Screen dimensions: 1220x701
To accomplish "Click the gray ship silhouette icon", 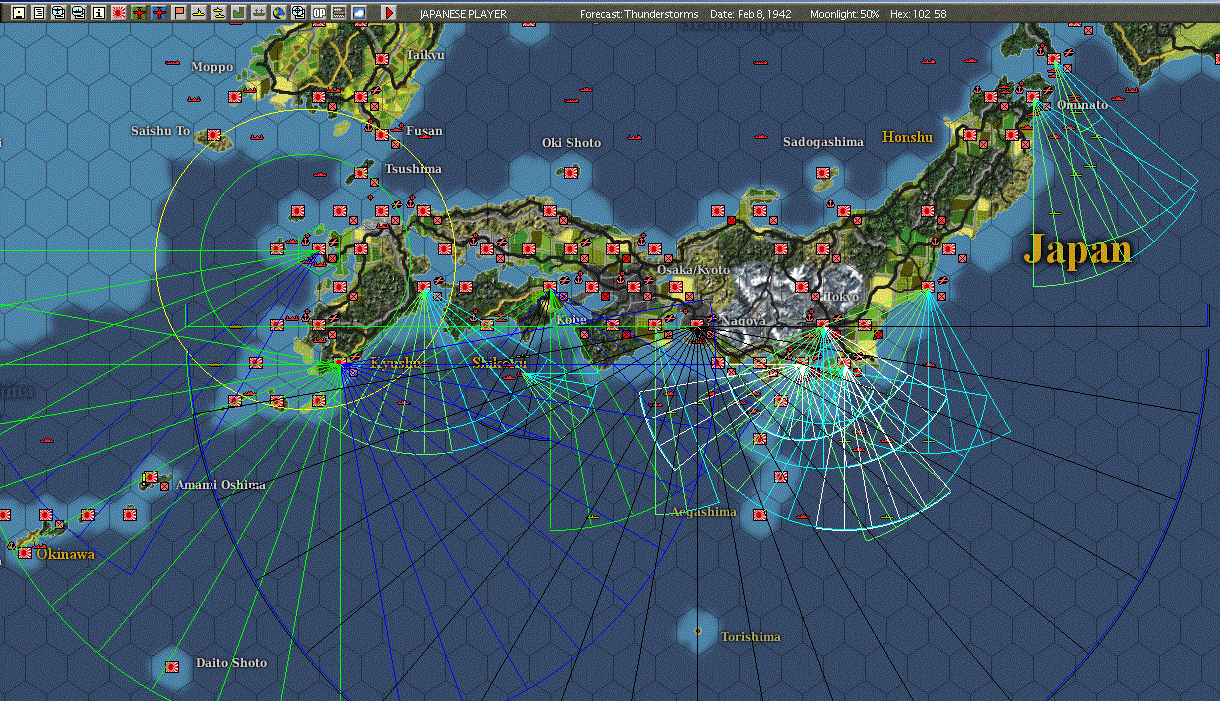I will [258, 13].
